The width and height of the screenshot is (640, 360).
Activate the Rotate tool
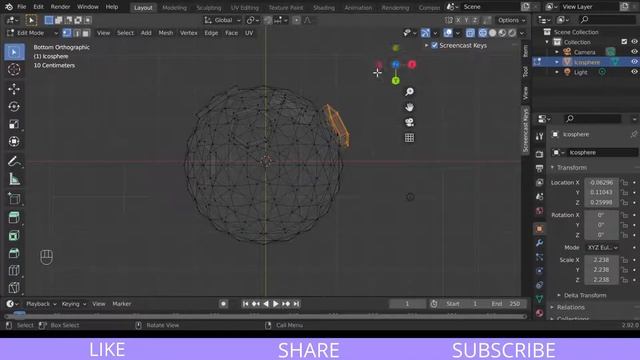[x=14, y=107]
